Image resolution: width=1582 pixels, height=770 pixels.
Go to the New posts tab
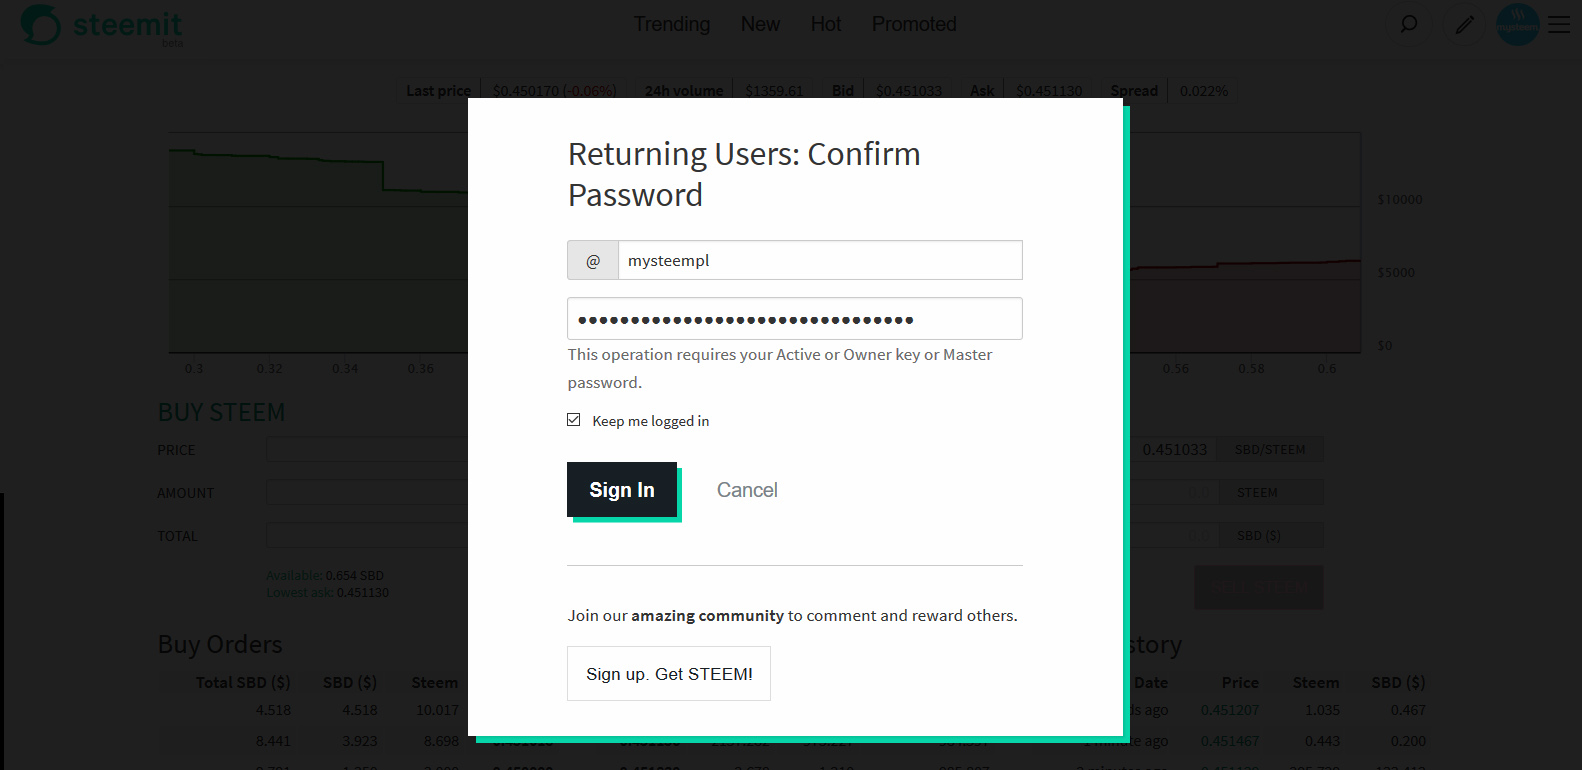tap(760, 24)
